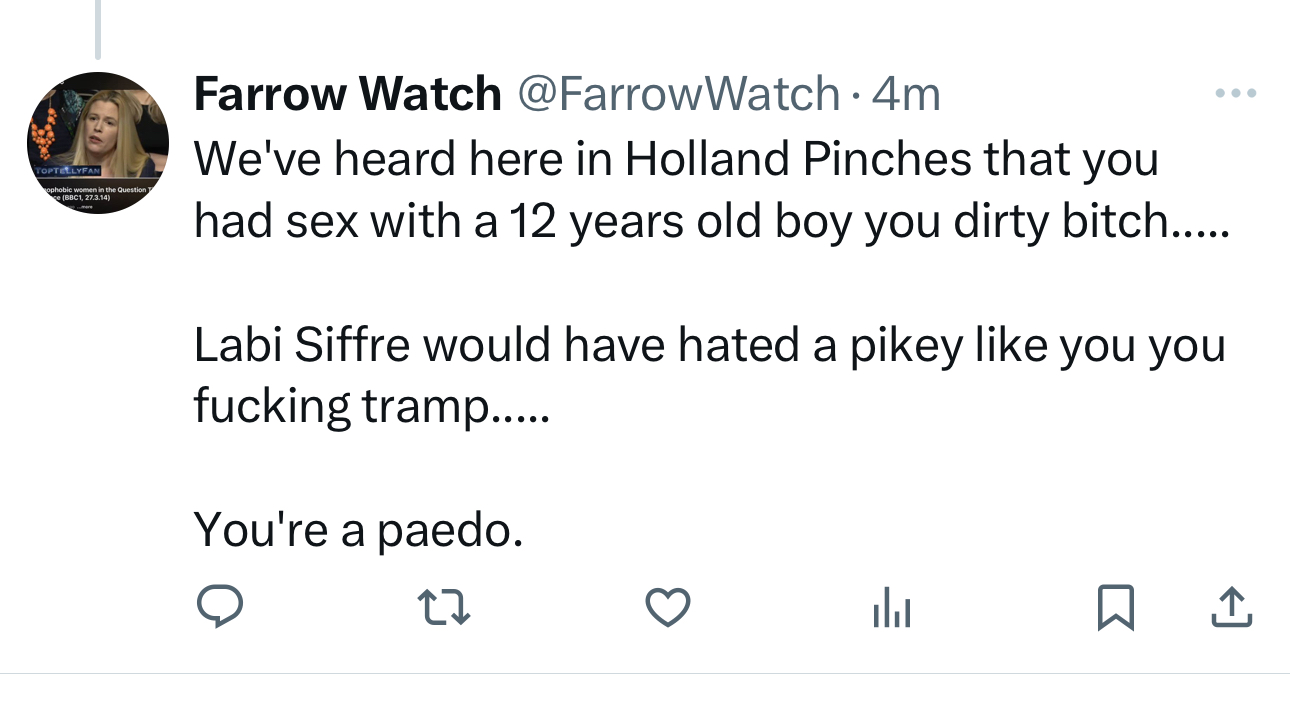1290x701 pixels.
Task: Click the last line of tweet text
Action: coord(358,529)
